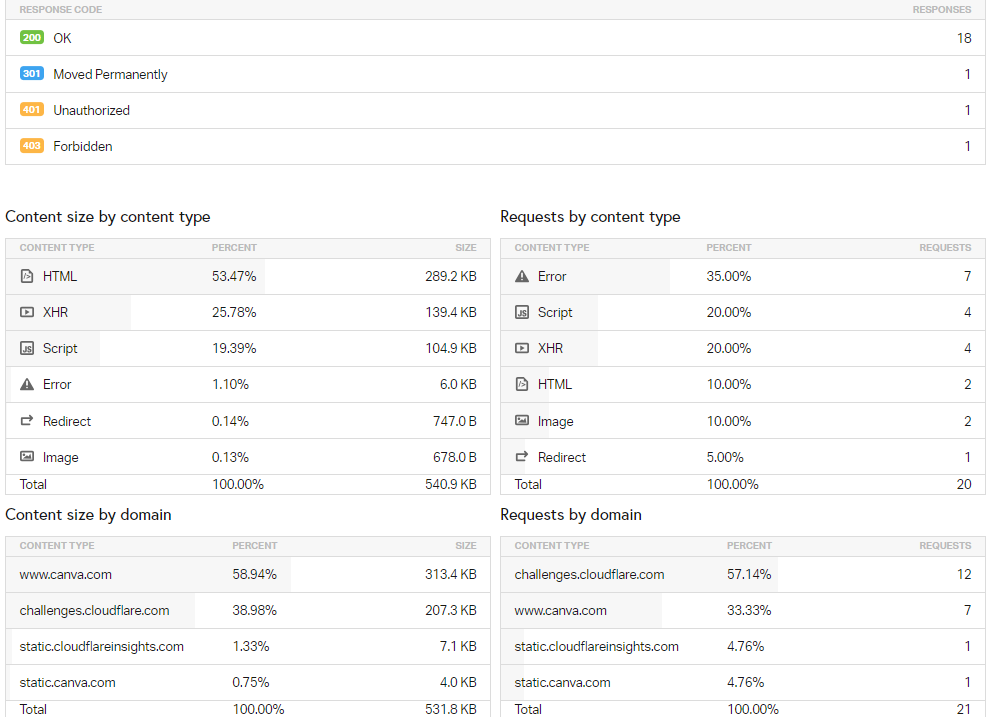Select the 'Unauthorized' response label
This screenshot has width=1002, height=717.
click(91, 110)
